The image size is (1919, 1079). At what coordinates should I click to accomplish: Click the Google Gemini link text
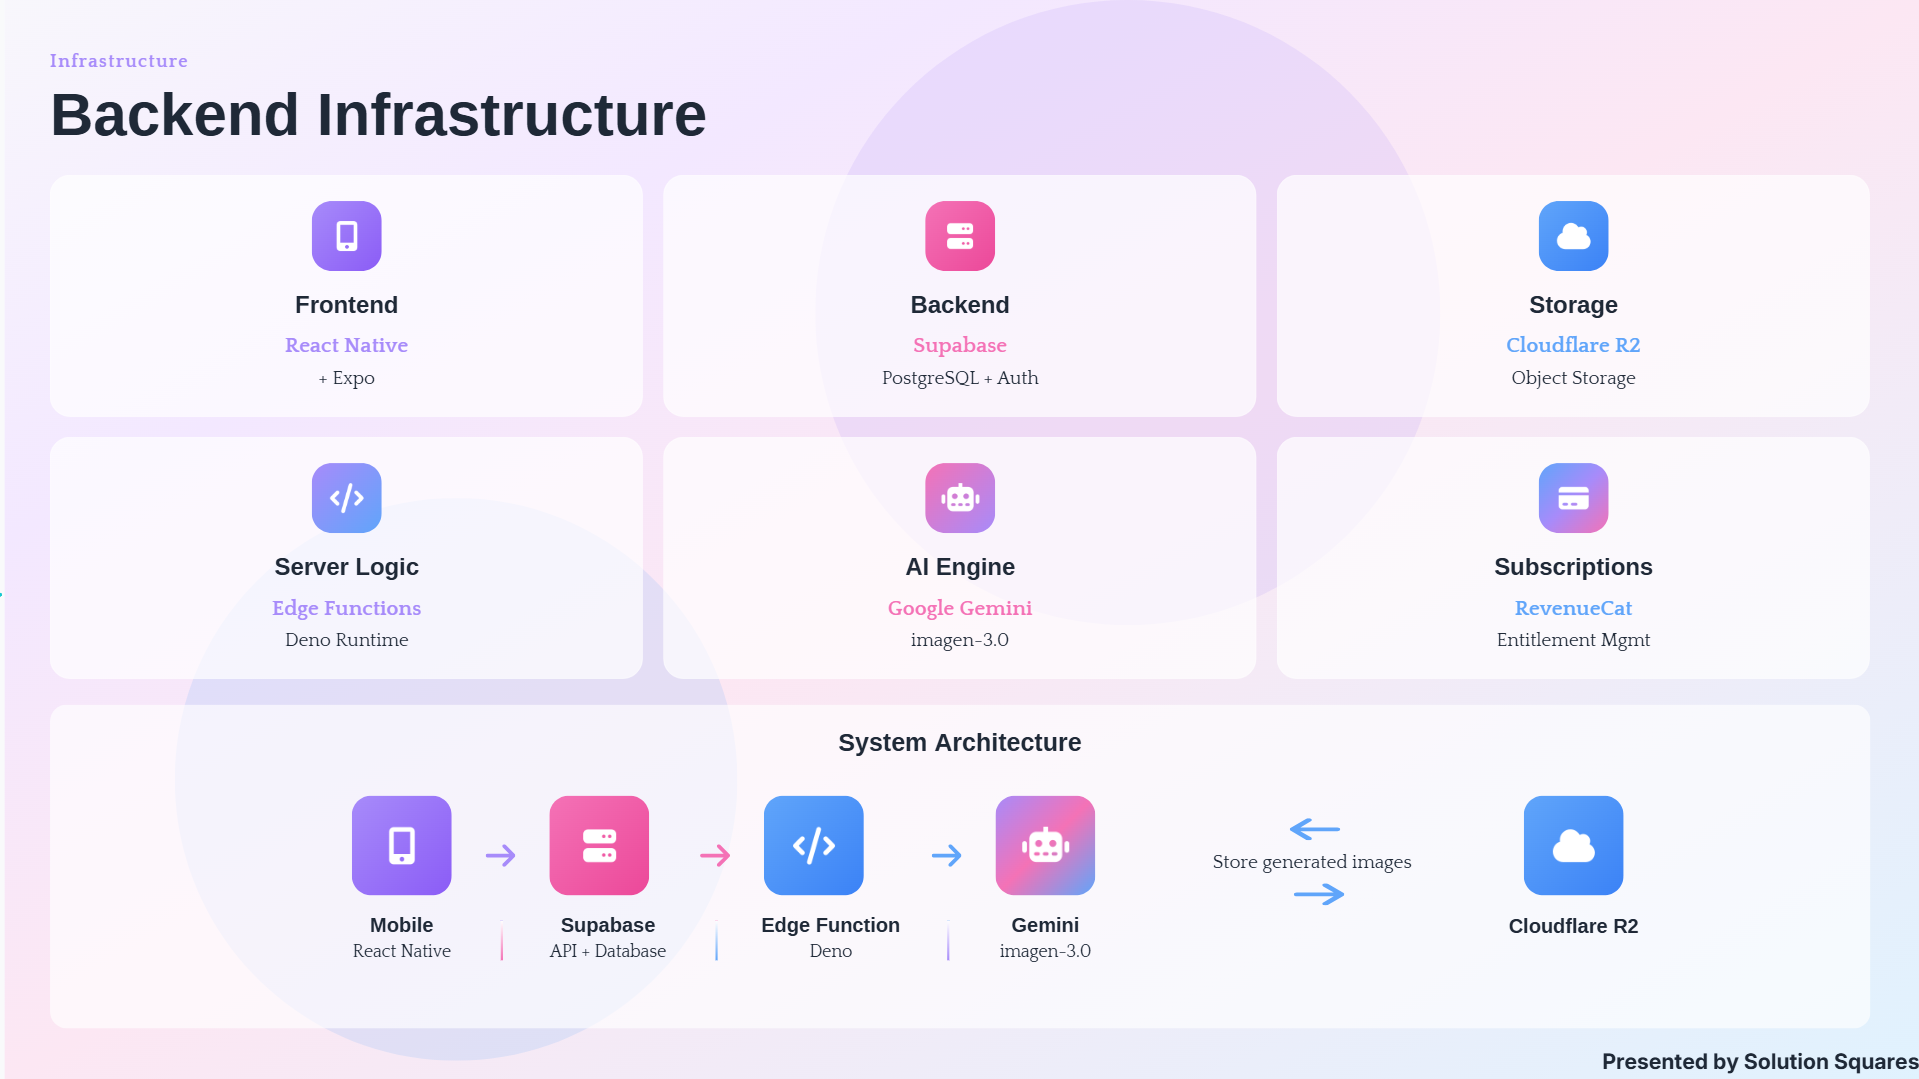coord(960,608)
